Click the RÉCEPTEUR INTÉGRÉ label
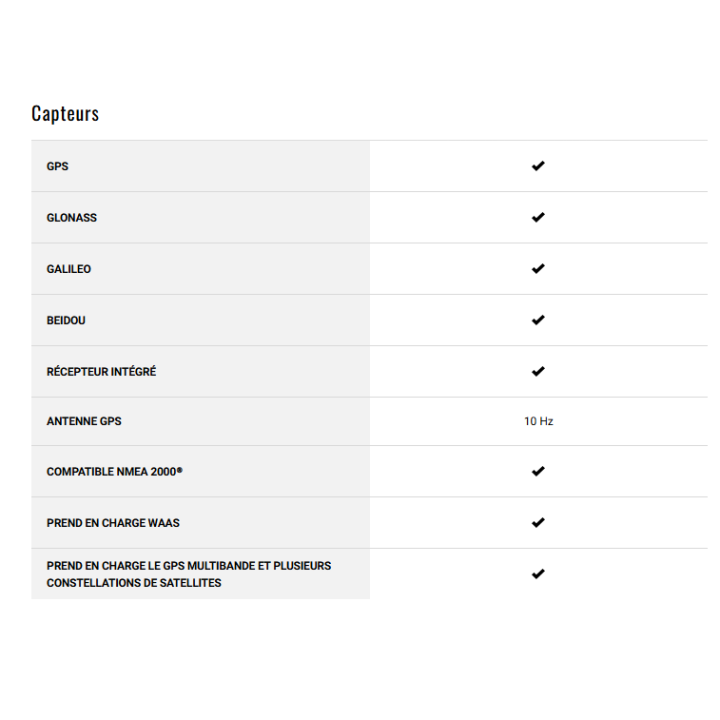720x720 pixels. click(x=101, y=372)
